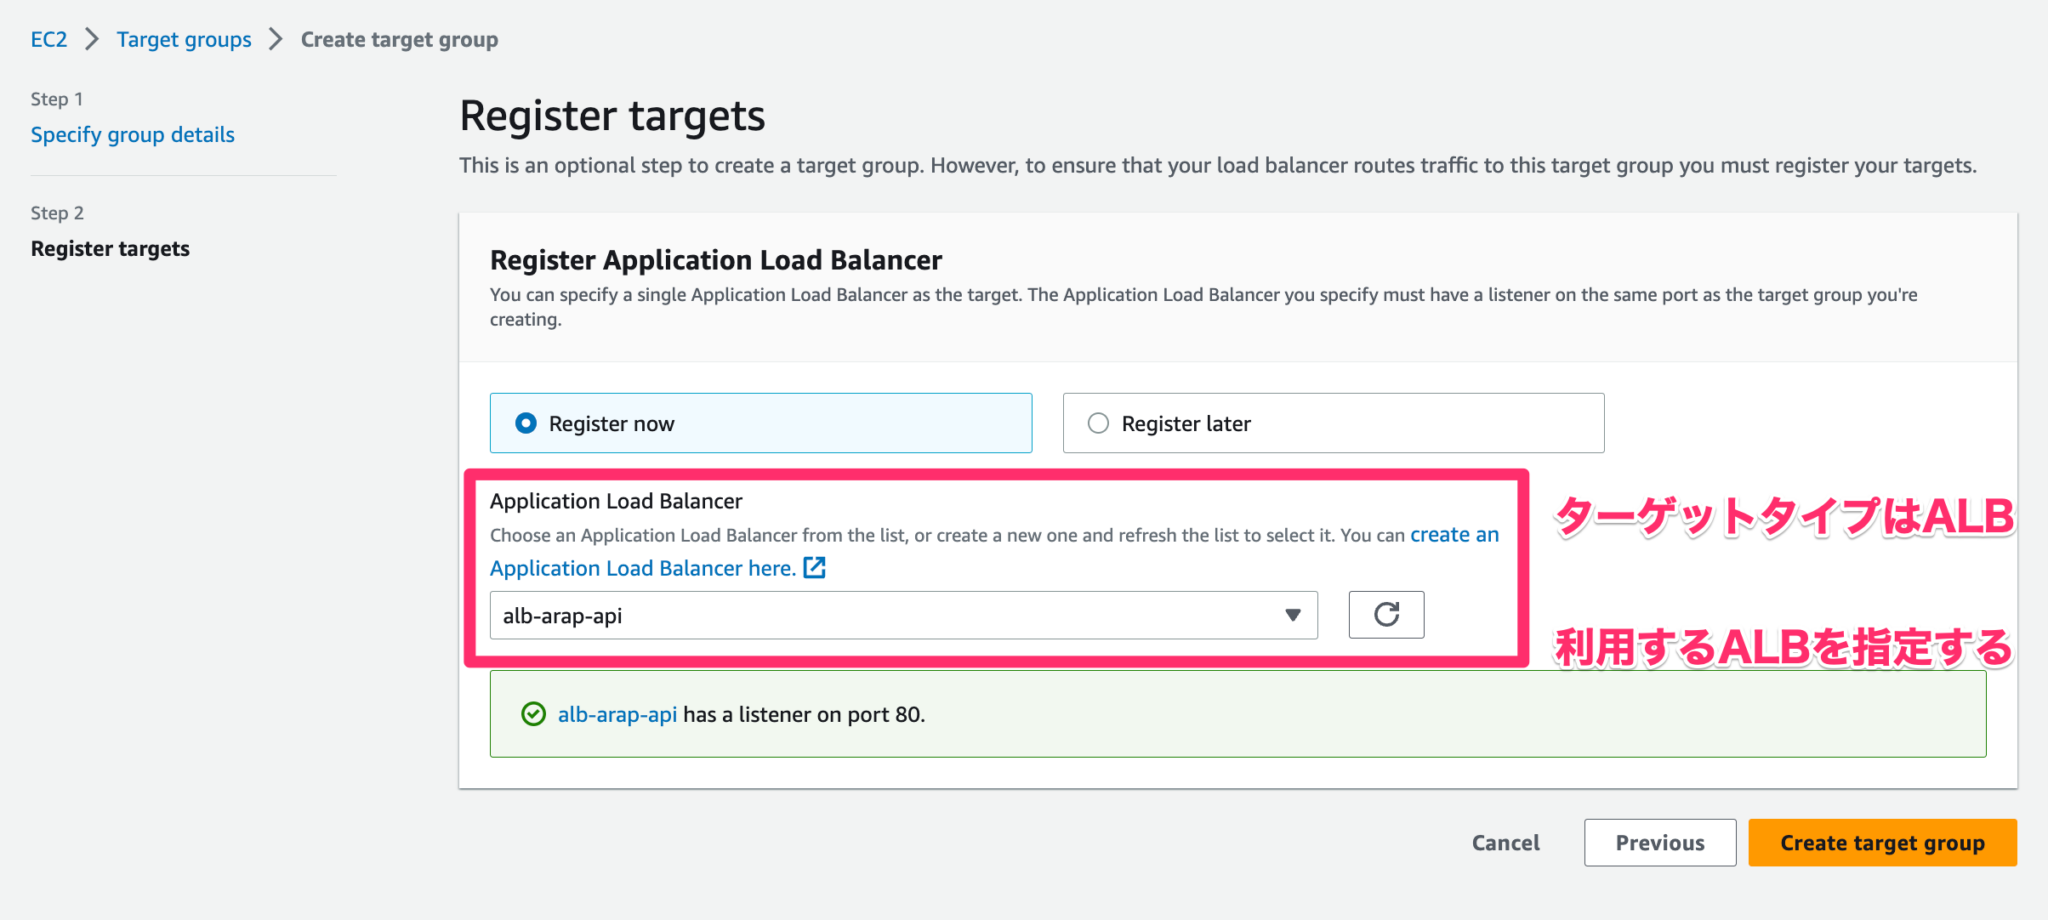
Task: Select the Register later radio button
Action: [1098, 423]
